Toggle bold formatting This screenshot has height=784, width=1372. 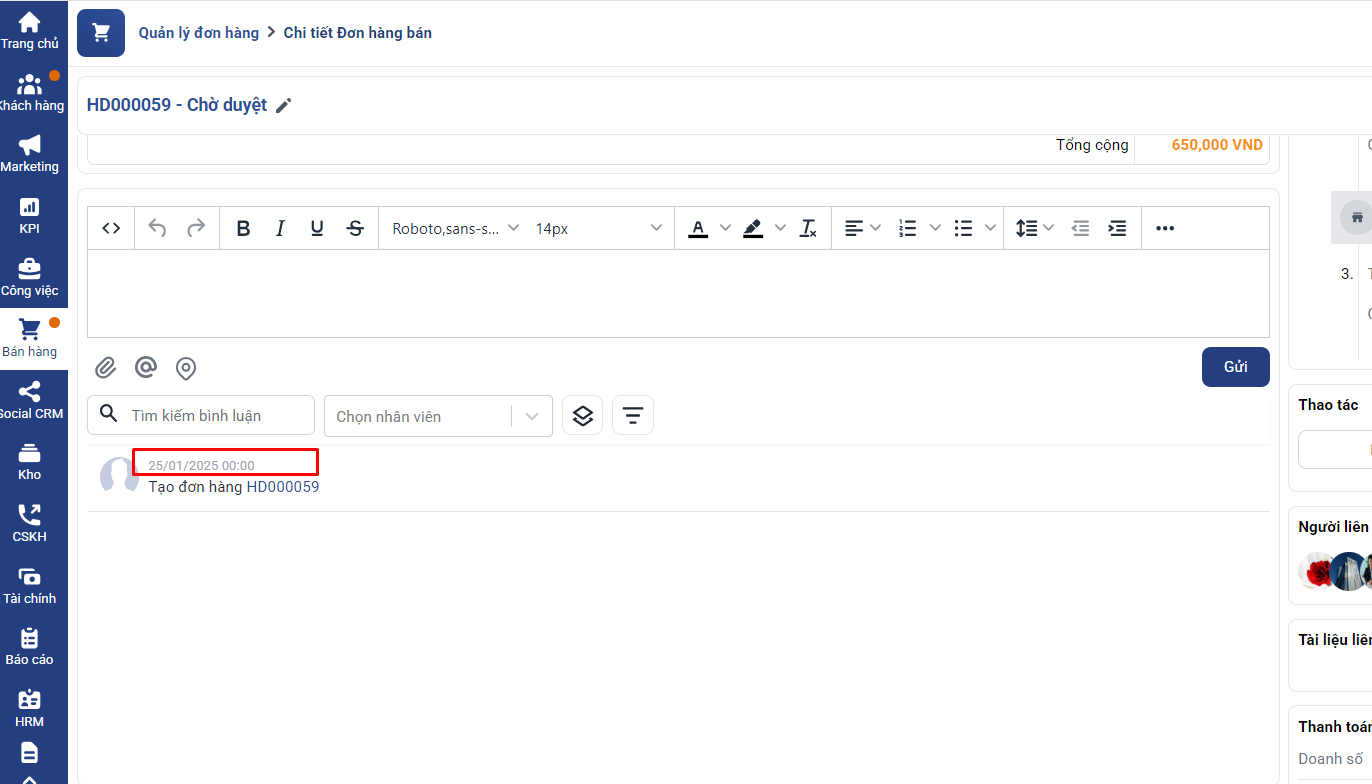coord(243,228)
